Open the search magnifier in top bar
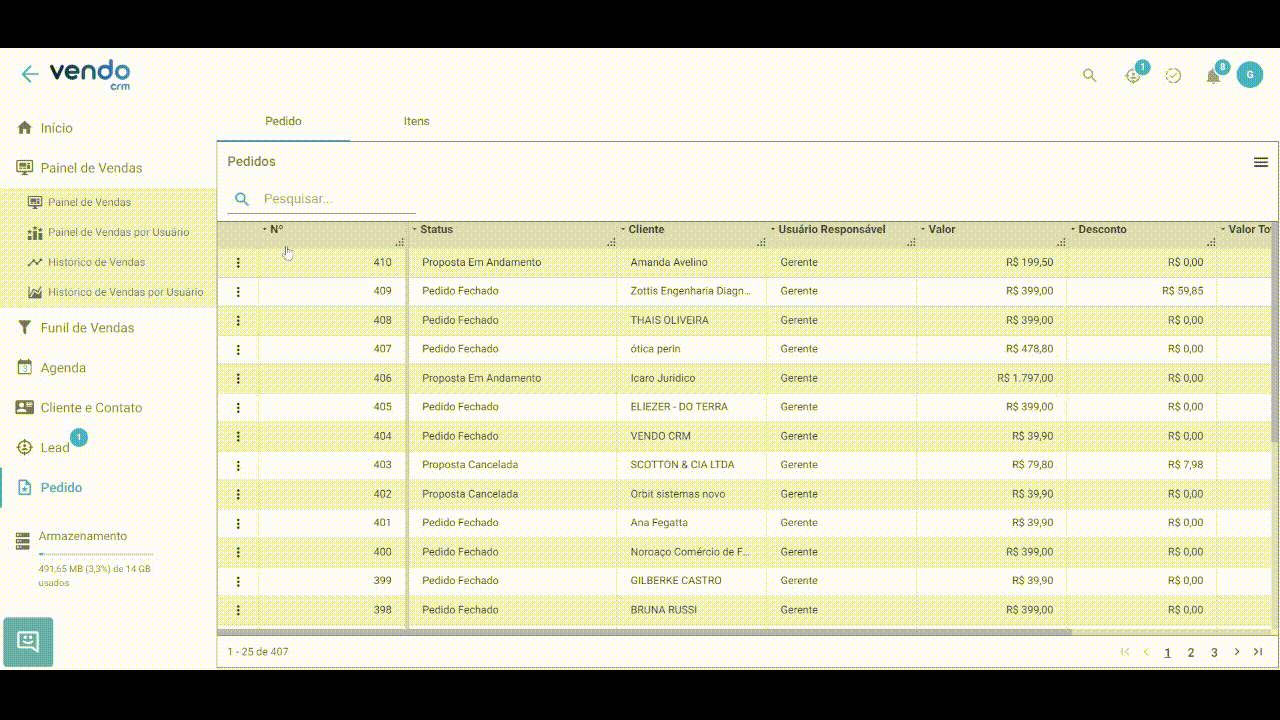This screenshot has height=720, width=1280. 1090,75
